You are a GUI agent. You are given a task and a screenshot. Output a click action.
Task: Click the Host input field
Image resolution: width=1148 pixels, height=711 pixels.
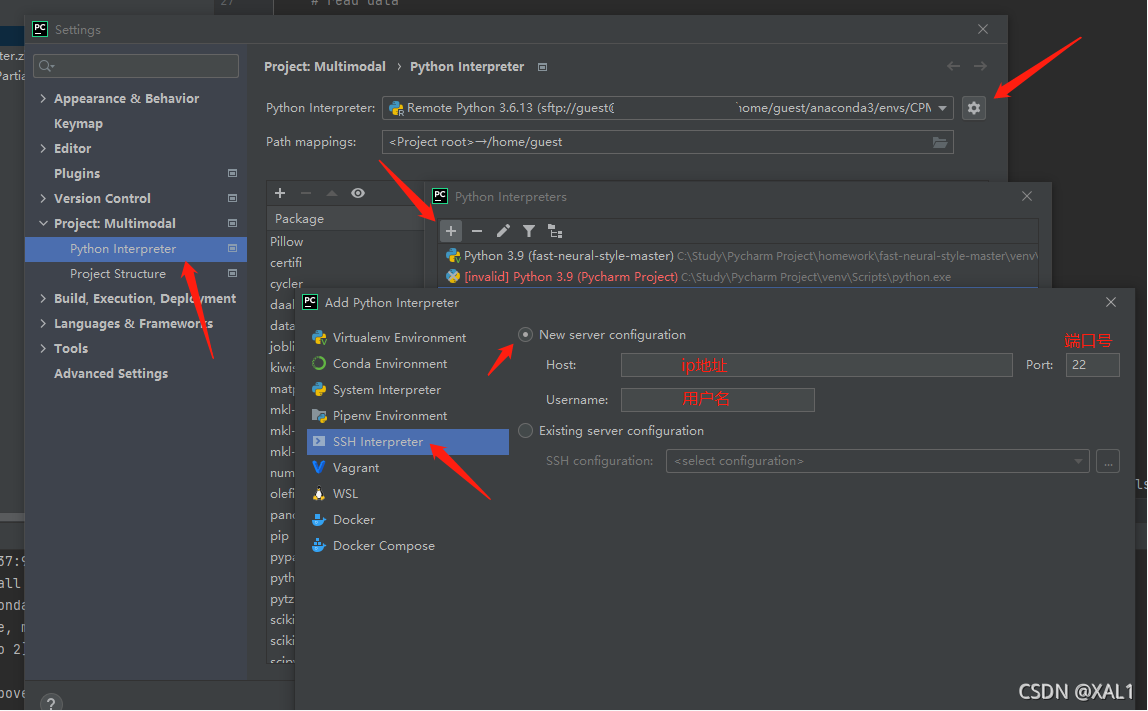click(x=816, y=365)
